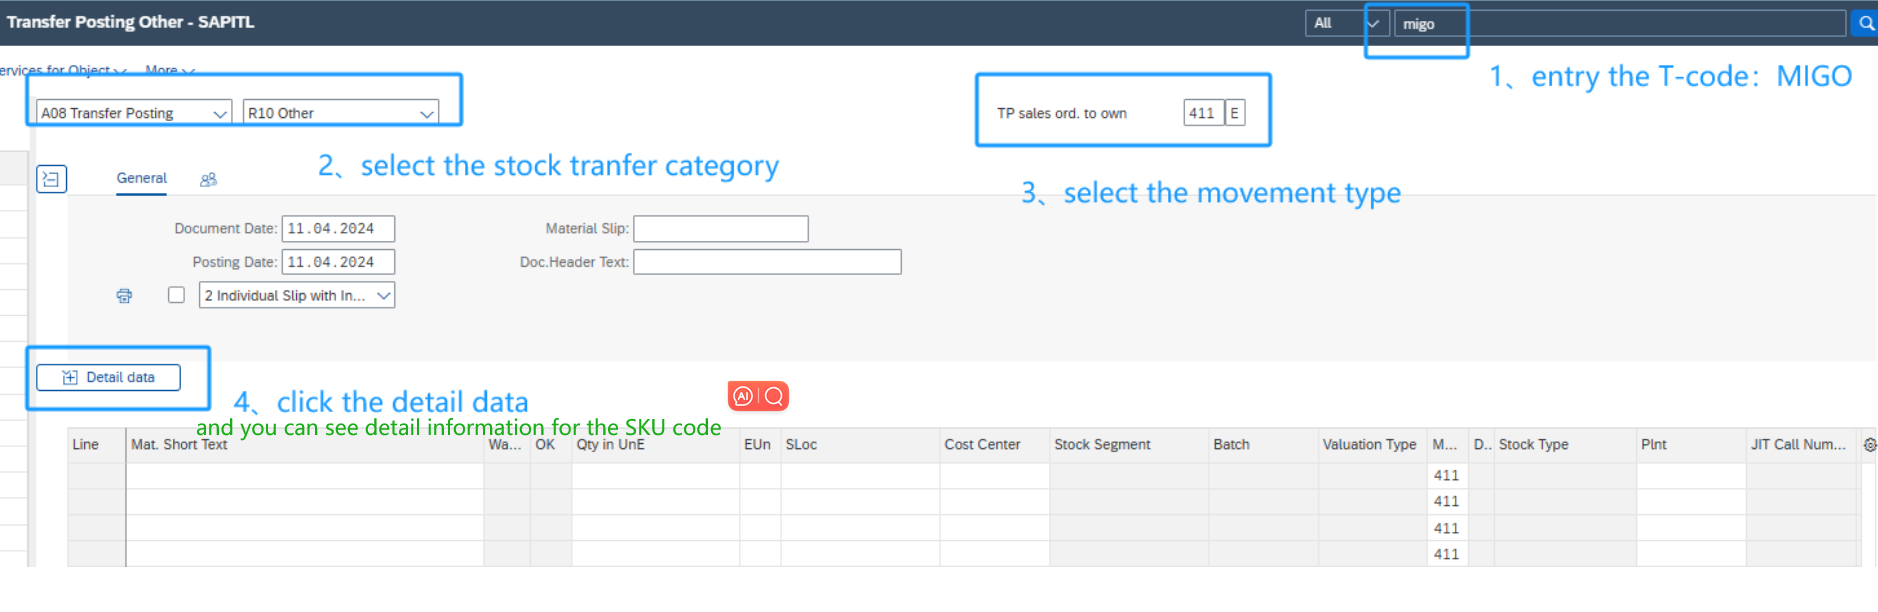
Task: Expand the Individual Slip dropdown
Action: [x=383, y=296]
